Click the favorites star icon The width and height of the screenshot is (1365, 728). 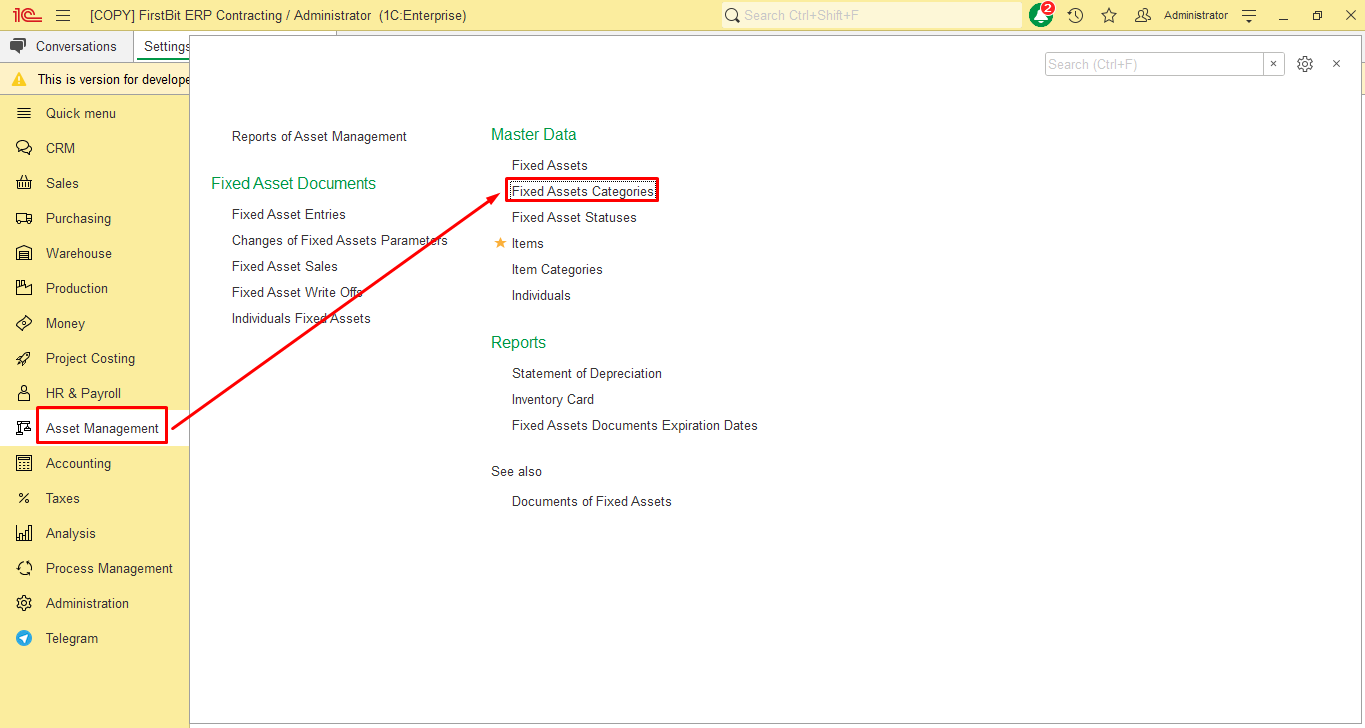1109,16
